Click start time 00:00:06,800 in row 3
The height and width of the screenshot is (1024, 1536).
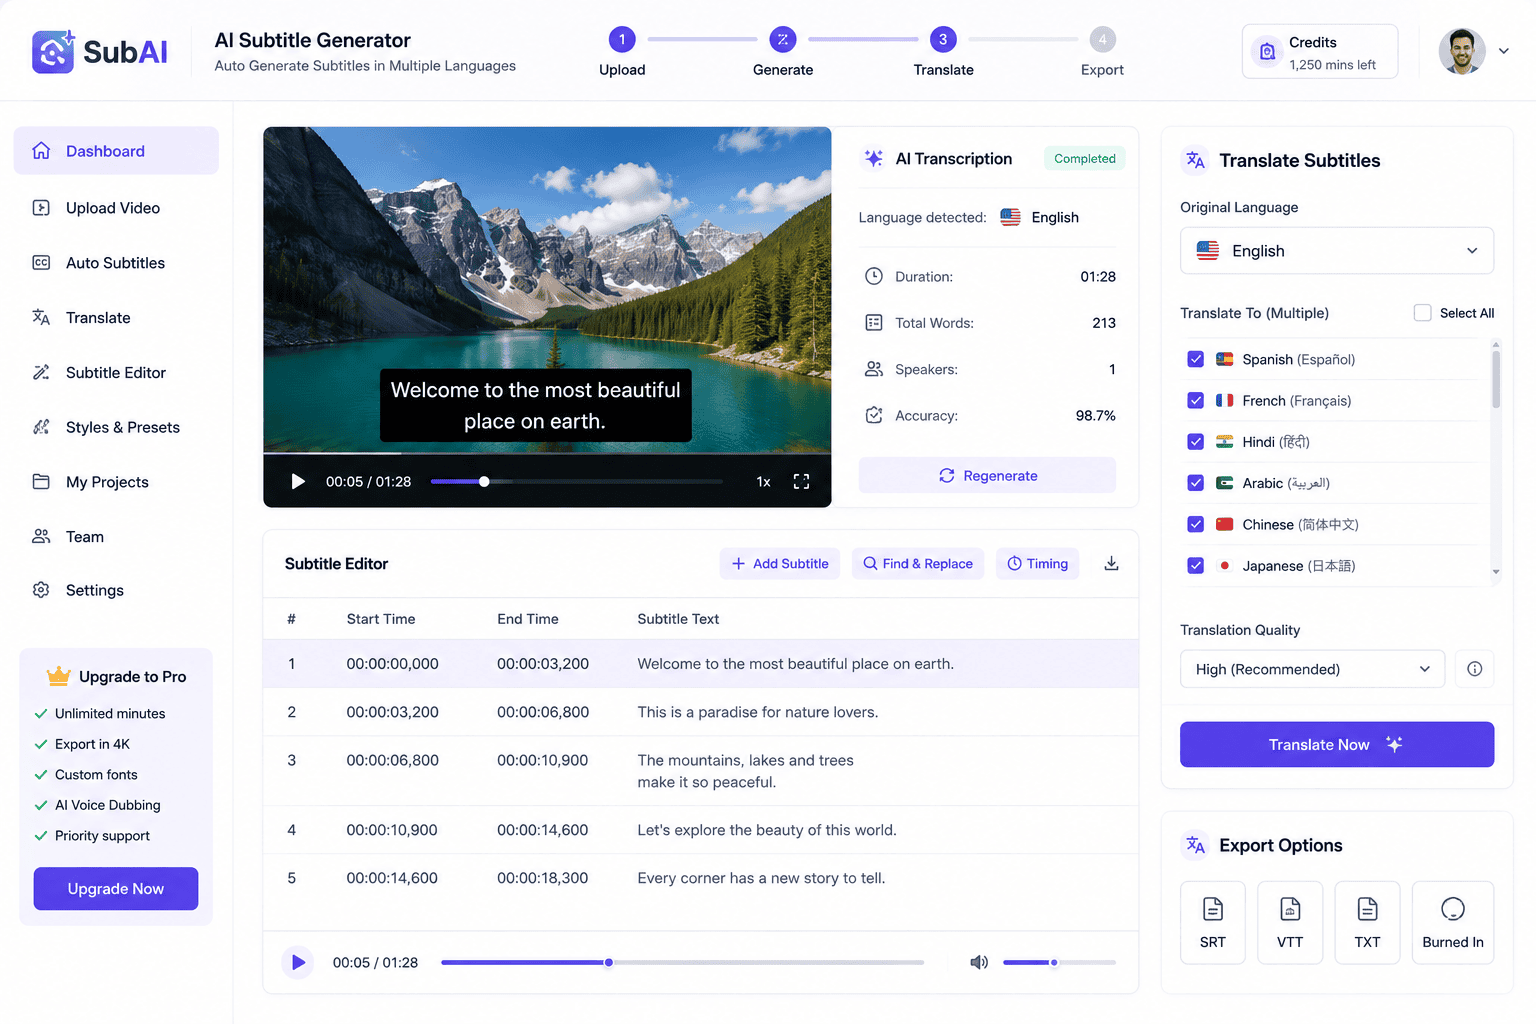coord(393,760)
